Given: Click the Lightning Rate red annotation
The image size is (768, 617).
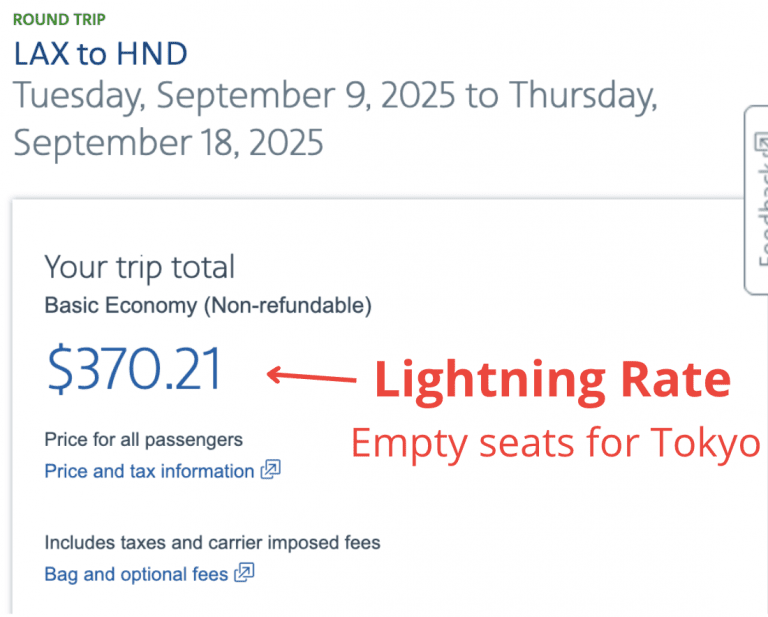Looking at the screenshot, I should [552, 380].
